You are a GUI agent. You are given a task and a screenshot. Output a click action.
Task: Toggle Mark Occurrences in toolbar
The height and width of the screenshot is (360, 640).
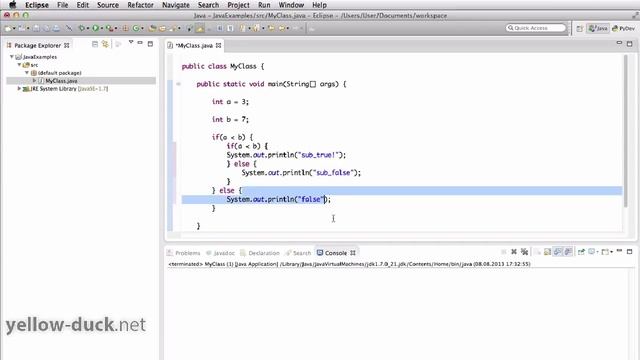[200, 28]
